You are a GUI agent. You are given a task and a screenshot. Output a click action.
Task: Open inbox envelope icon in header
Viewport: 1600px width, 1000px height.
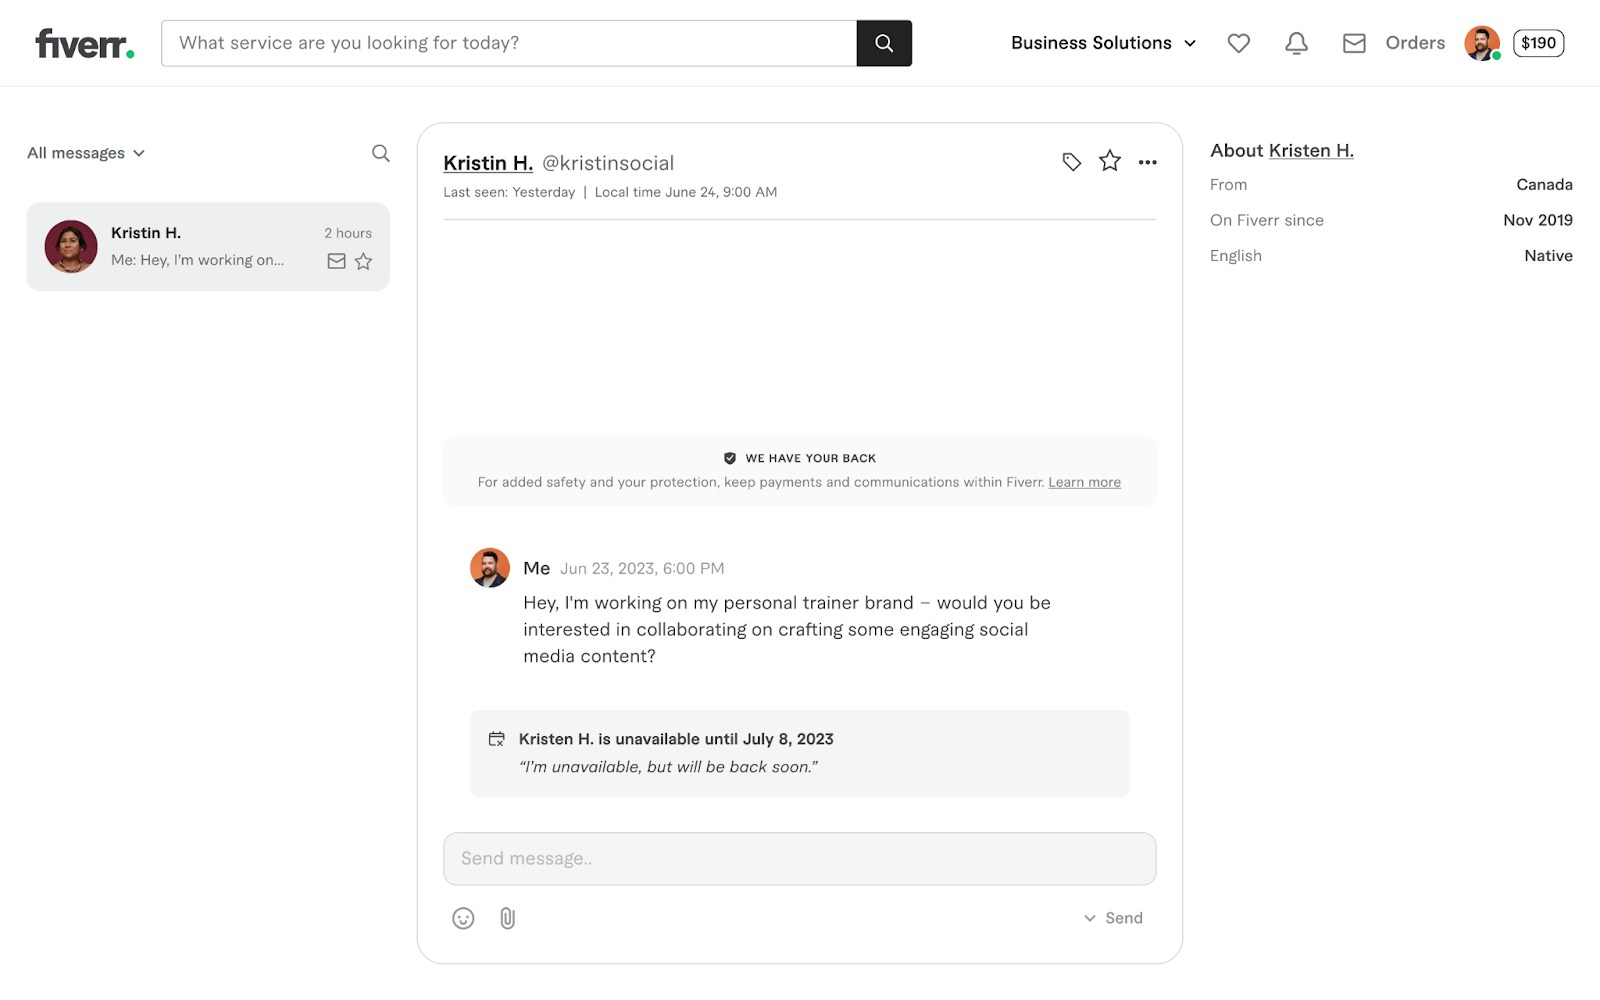click(1354, 43)
